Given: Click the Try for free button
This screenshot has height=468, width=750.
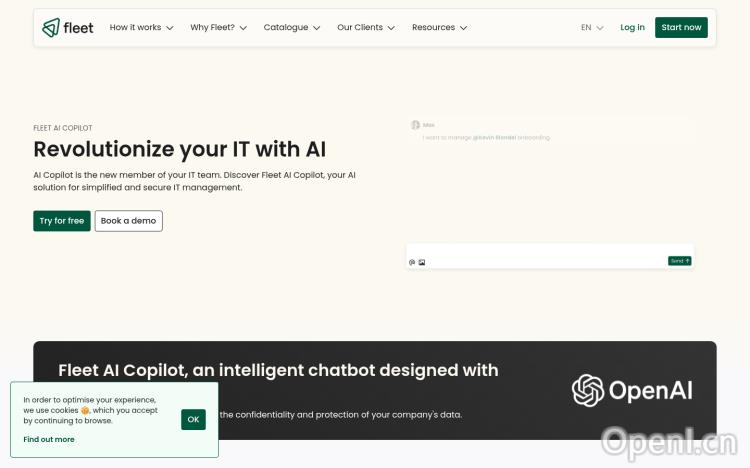Looking at the screenshot, I should tap(62, 221).
